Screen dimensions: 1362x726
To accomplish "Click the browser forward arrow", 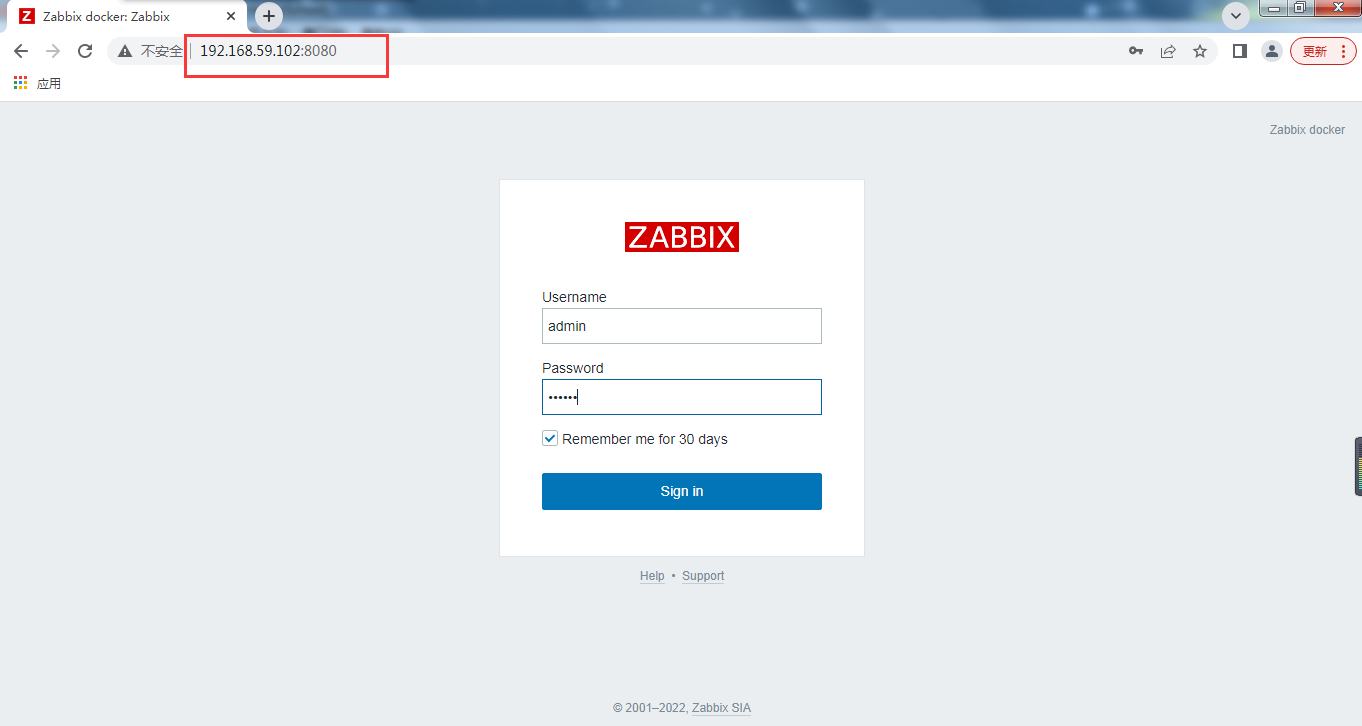I will (53, 51).
